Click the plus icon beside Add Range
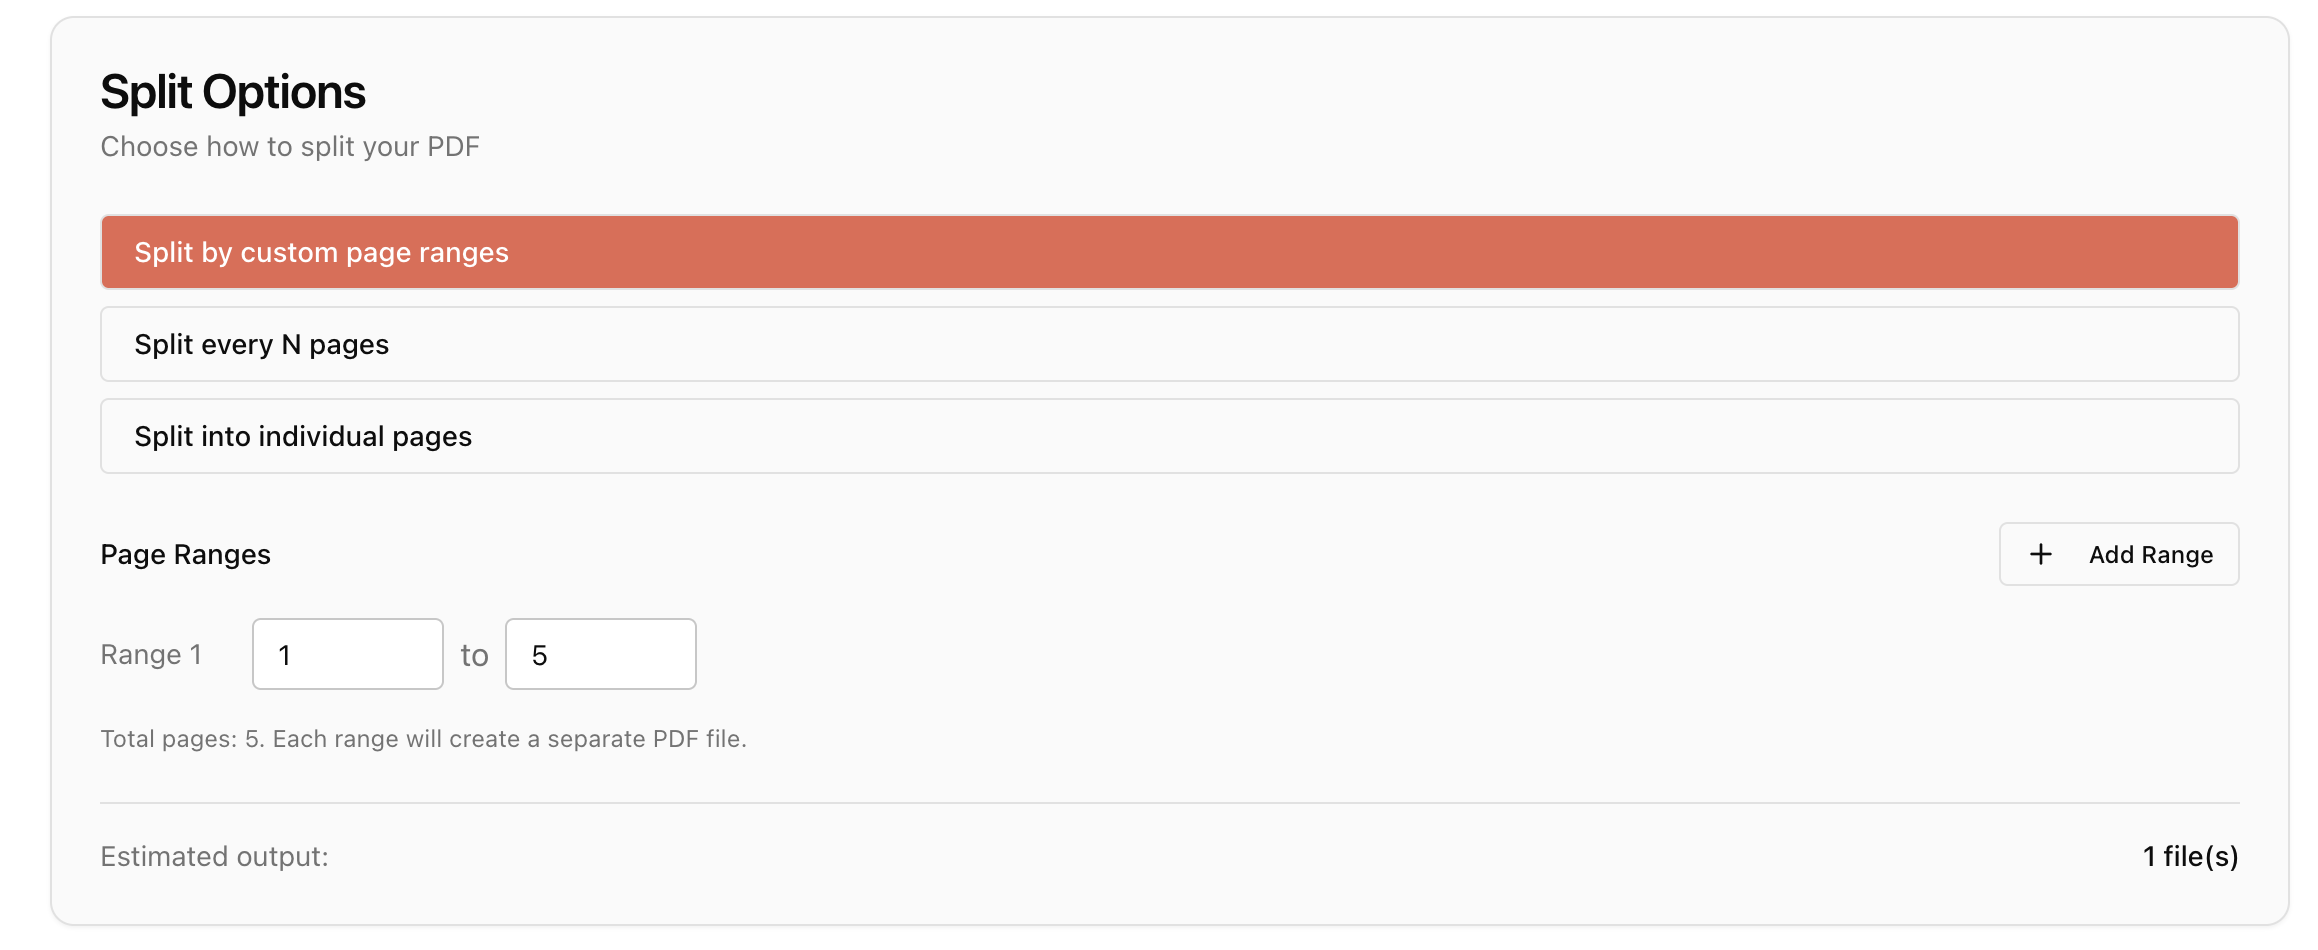The width and height of the screenshot is (2318, 950). click(2041, 554)
